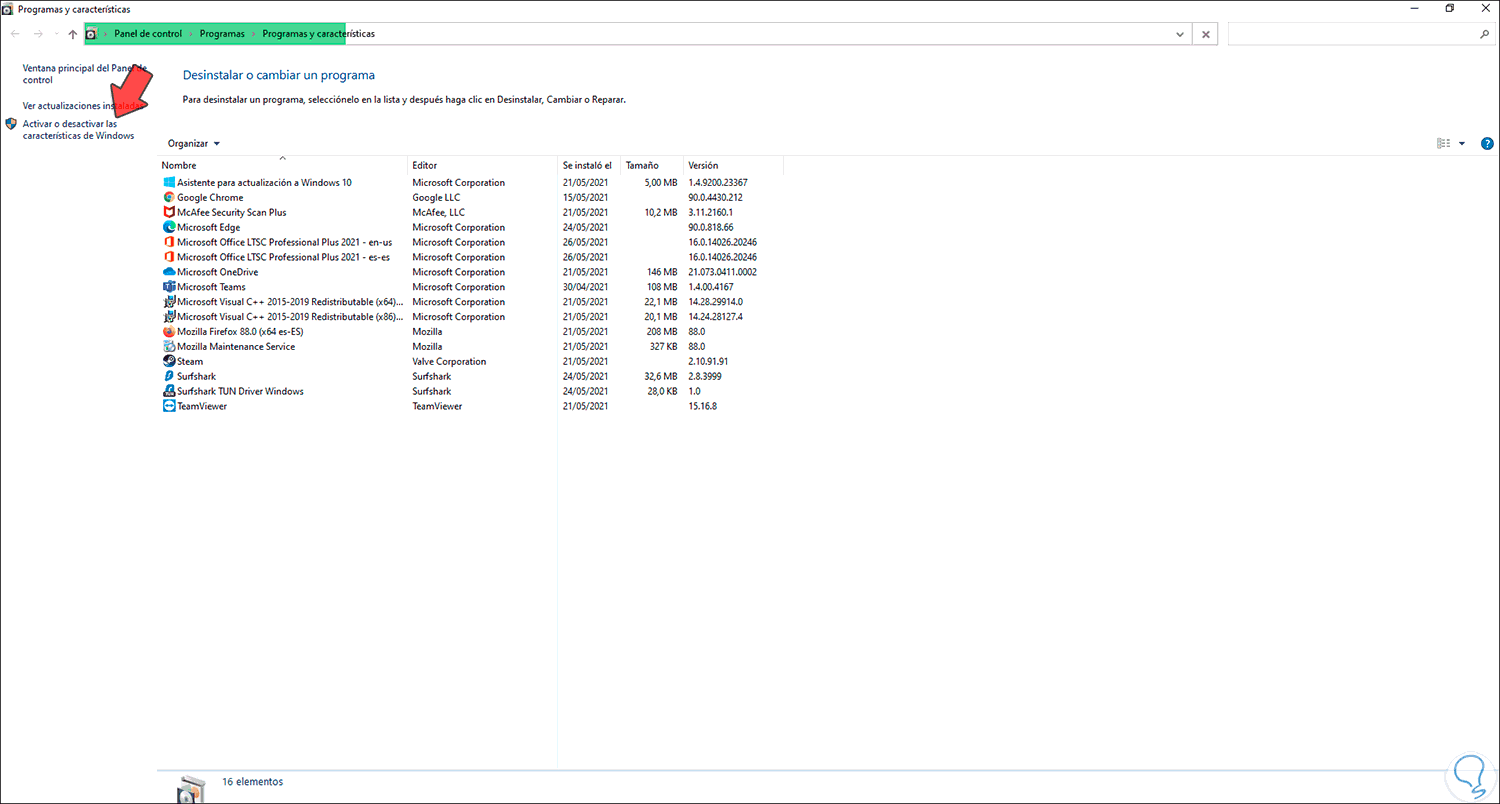Image resolution: width=1500 pixels, height=804 pixels.
Task: Restore down the window
Action: pyautogui.click(x=1450, y=9)
